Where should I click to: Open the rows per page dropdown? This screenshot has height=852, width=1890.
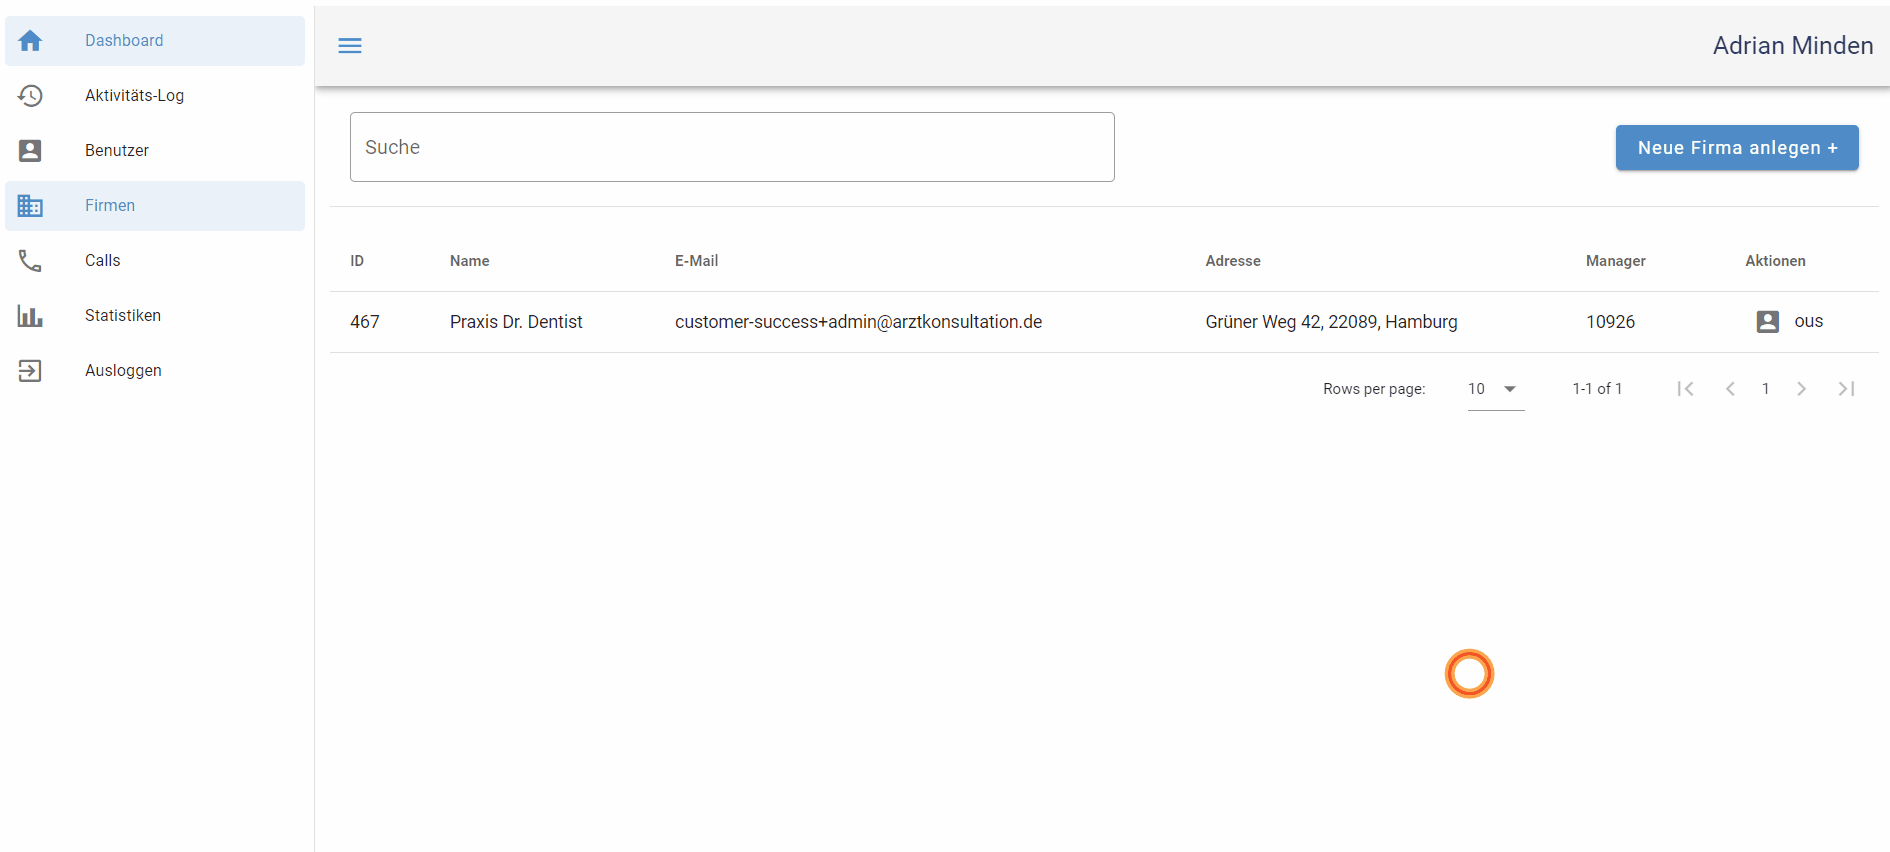[1495, 389]
